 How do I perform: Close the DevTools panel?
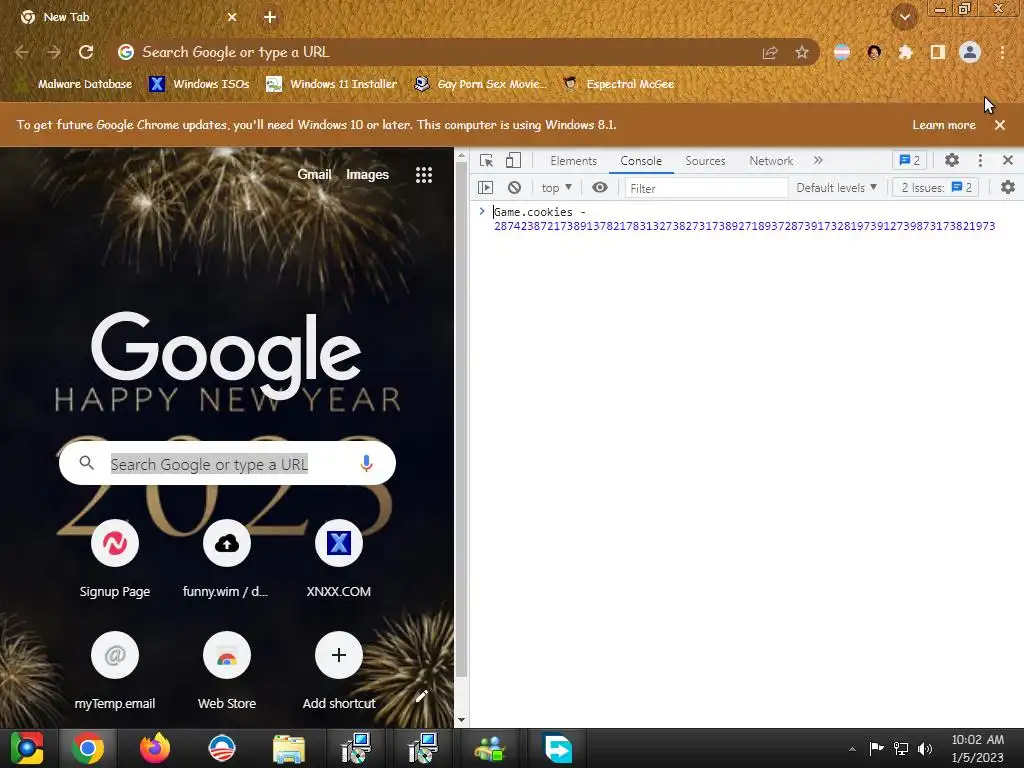point(1008,161)
